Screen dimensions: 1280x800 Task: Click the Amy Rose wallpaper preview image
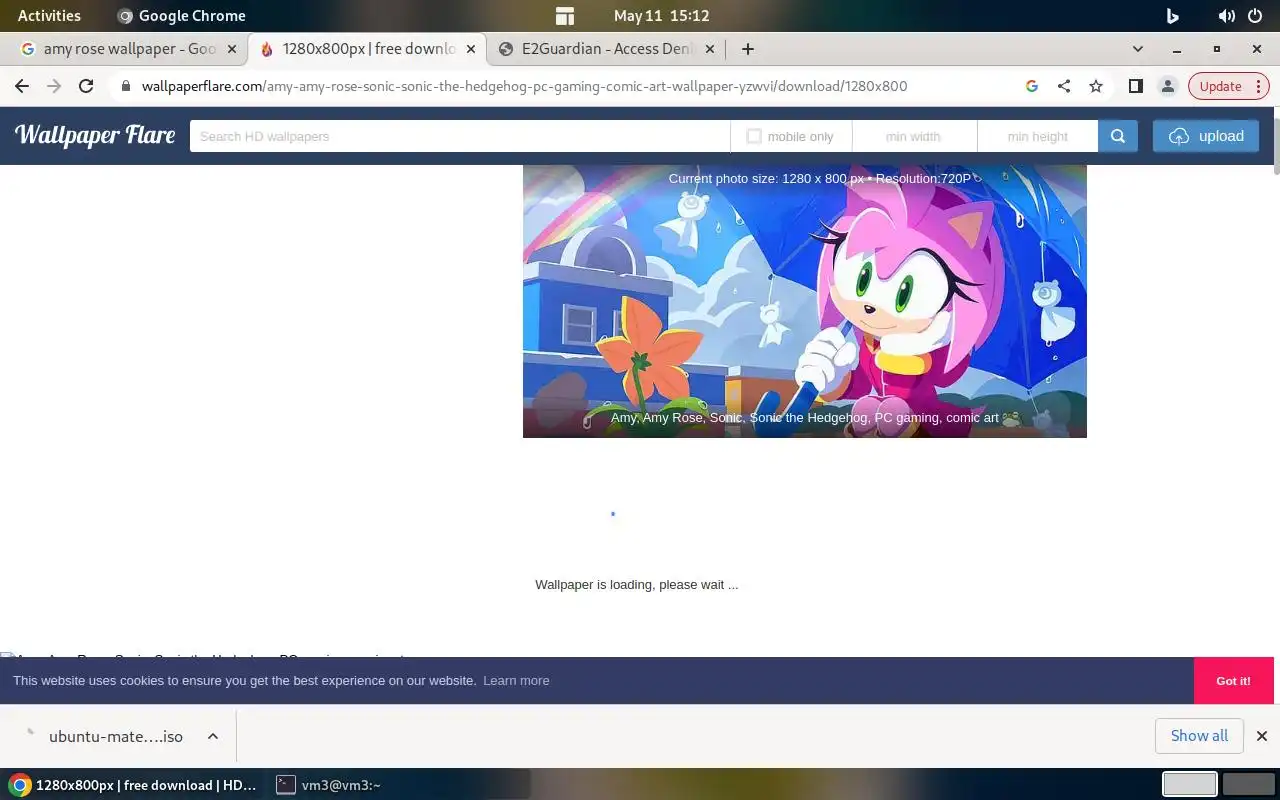coord(805,300)
